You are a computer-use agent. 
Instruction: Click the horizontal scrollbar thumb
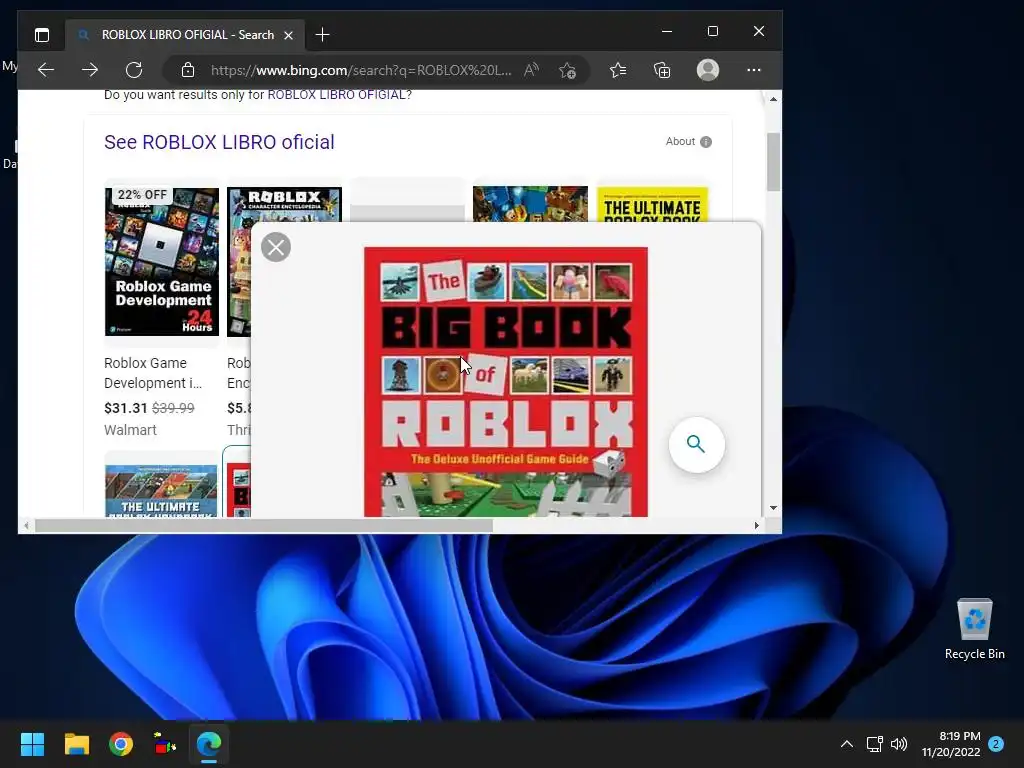264,525
